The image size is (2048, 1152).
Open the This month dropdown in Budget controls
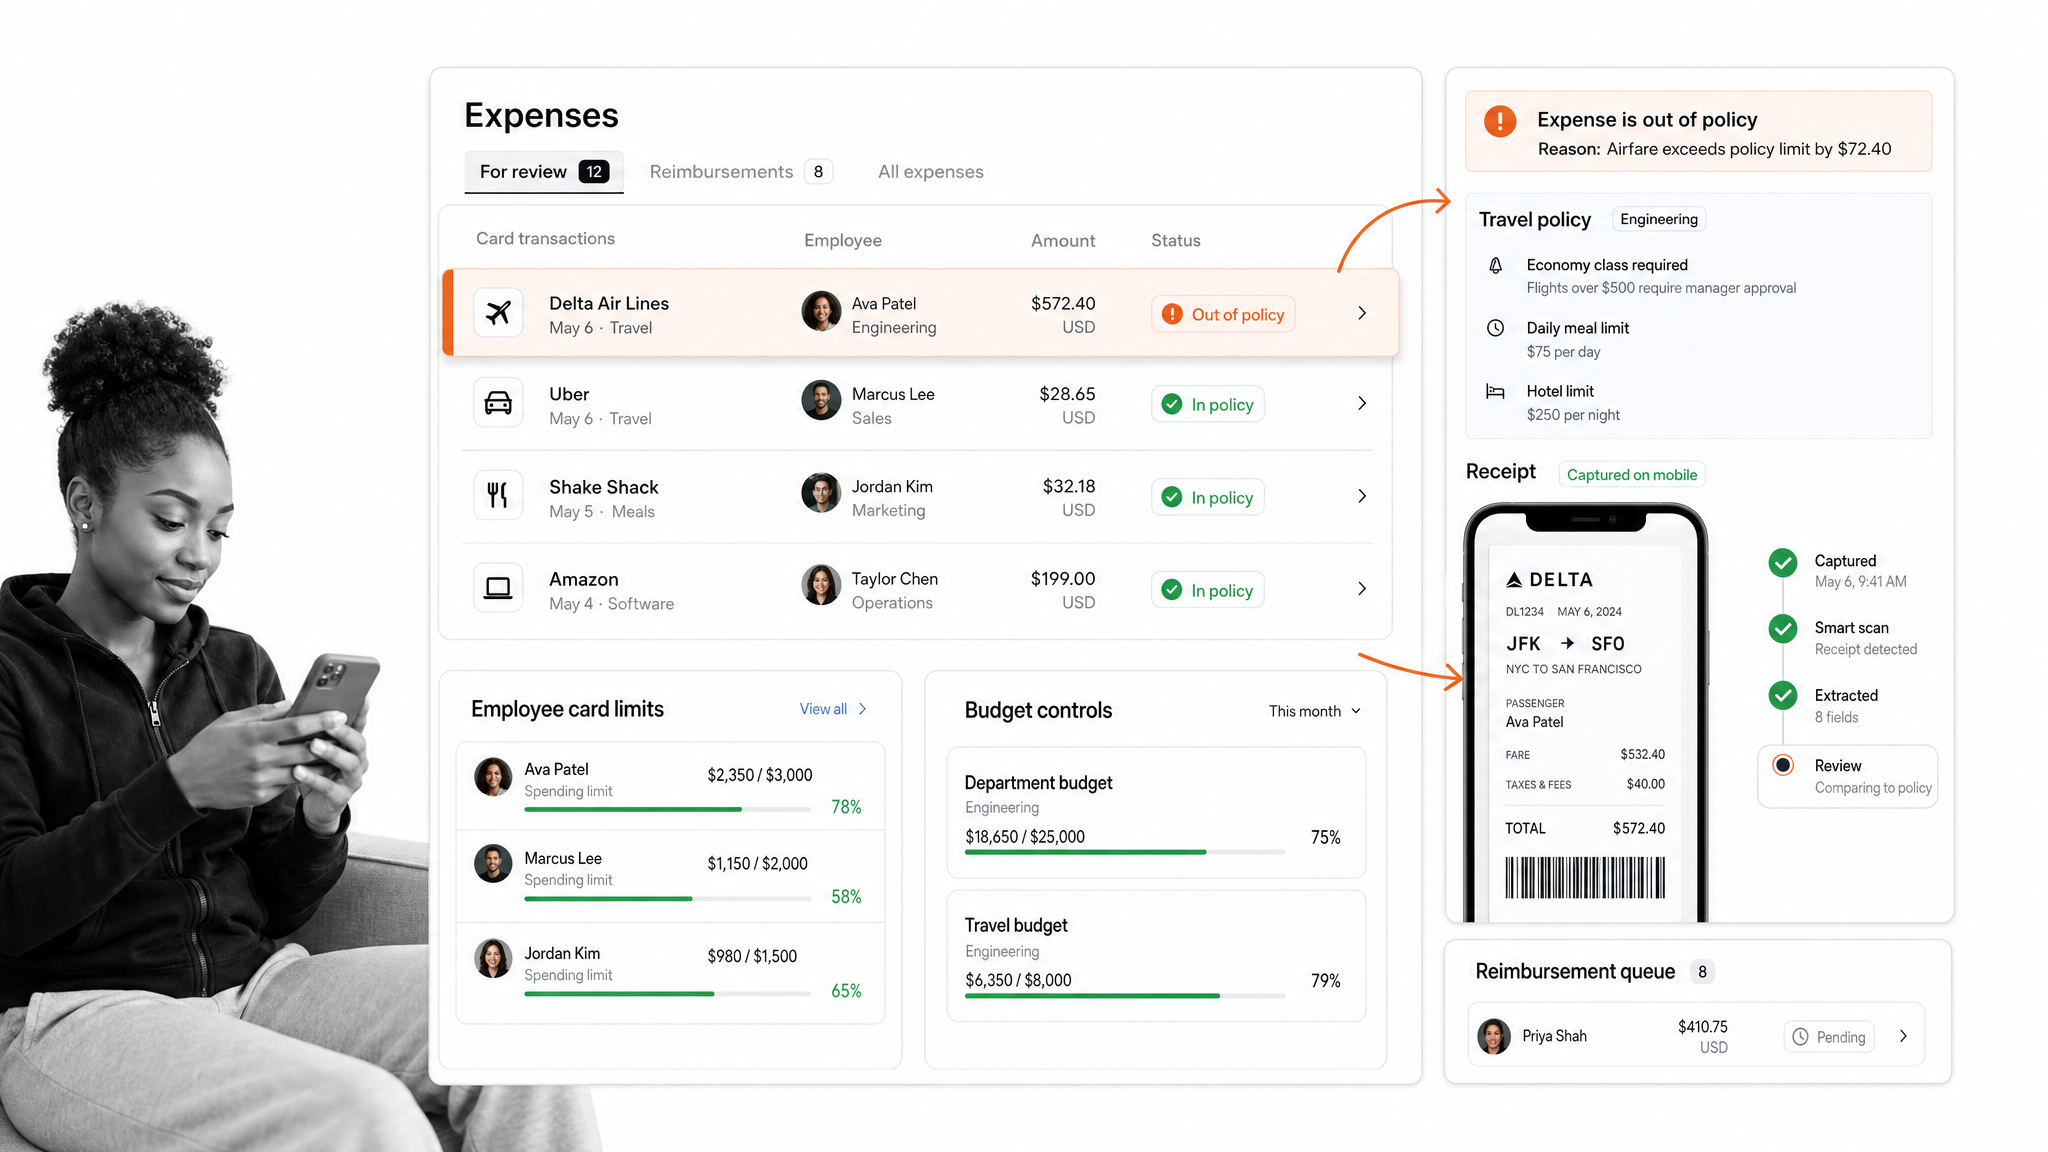click(x=1315, y=711)
